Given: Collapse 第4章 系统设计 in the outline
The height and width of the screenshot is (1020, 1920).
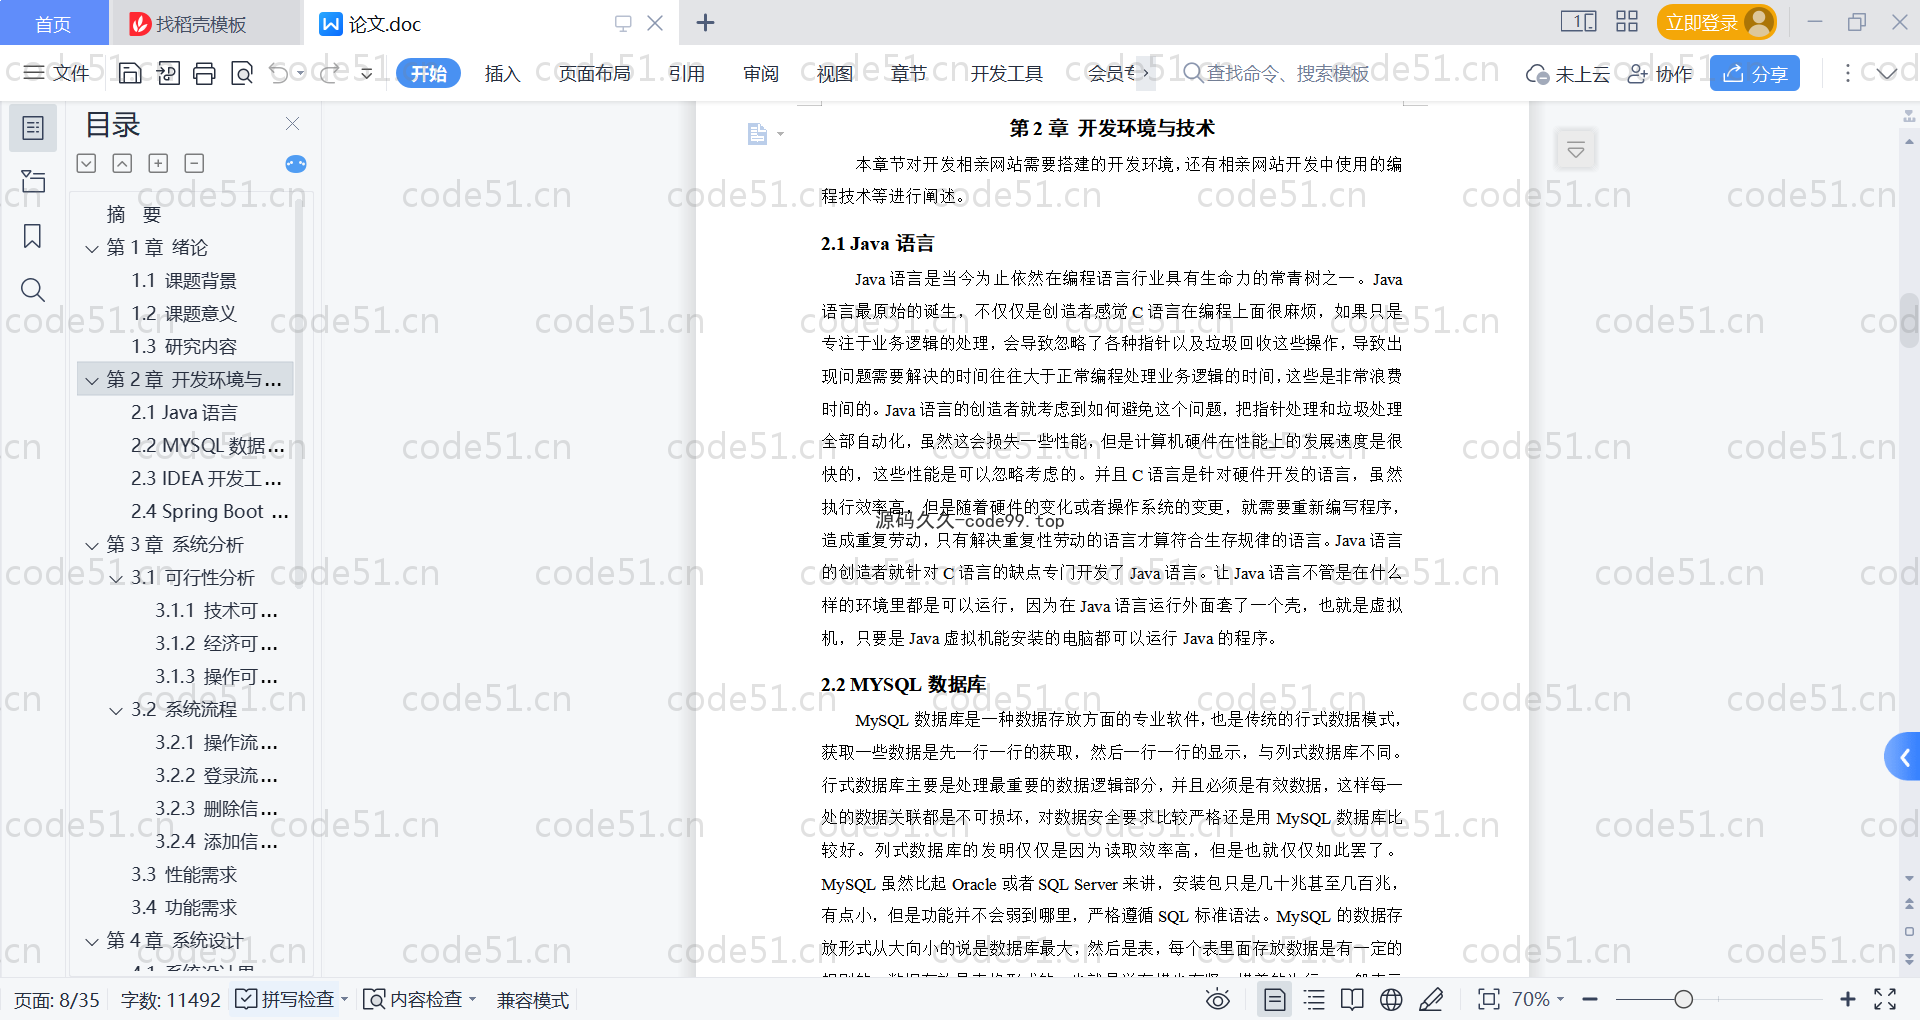Looking at the screenshot, I should click(x=92, y=942).
